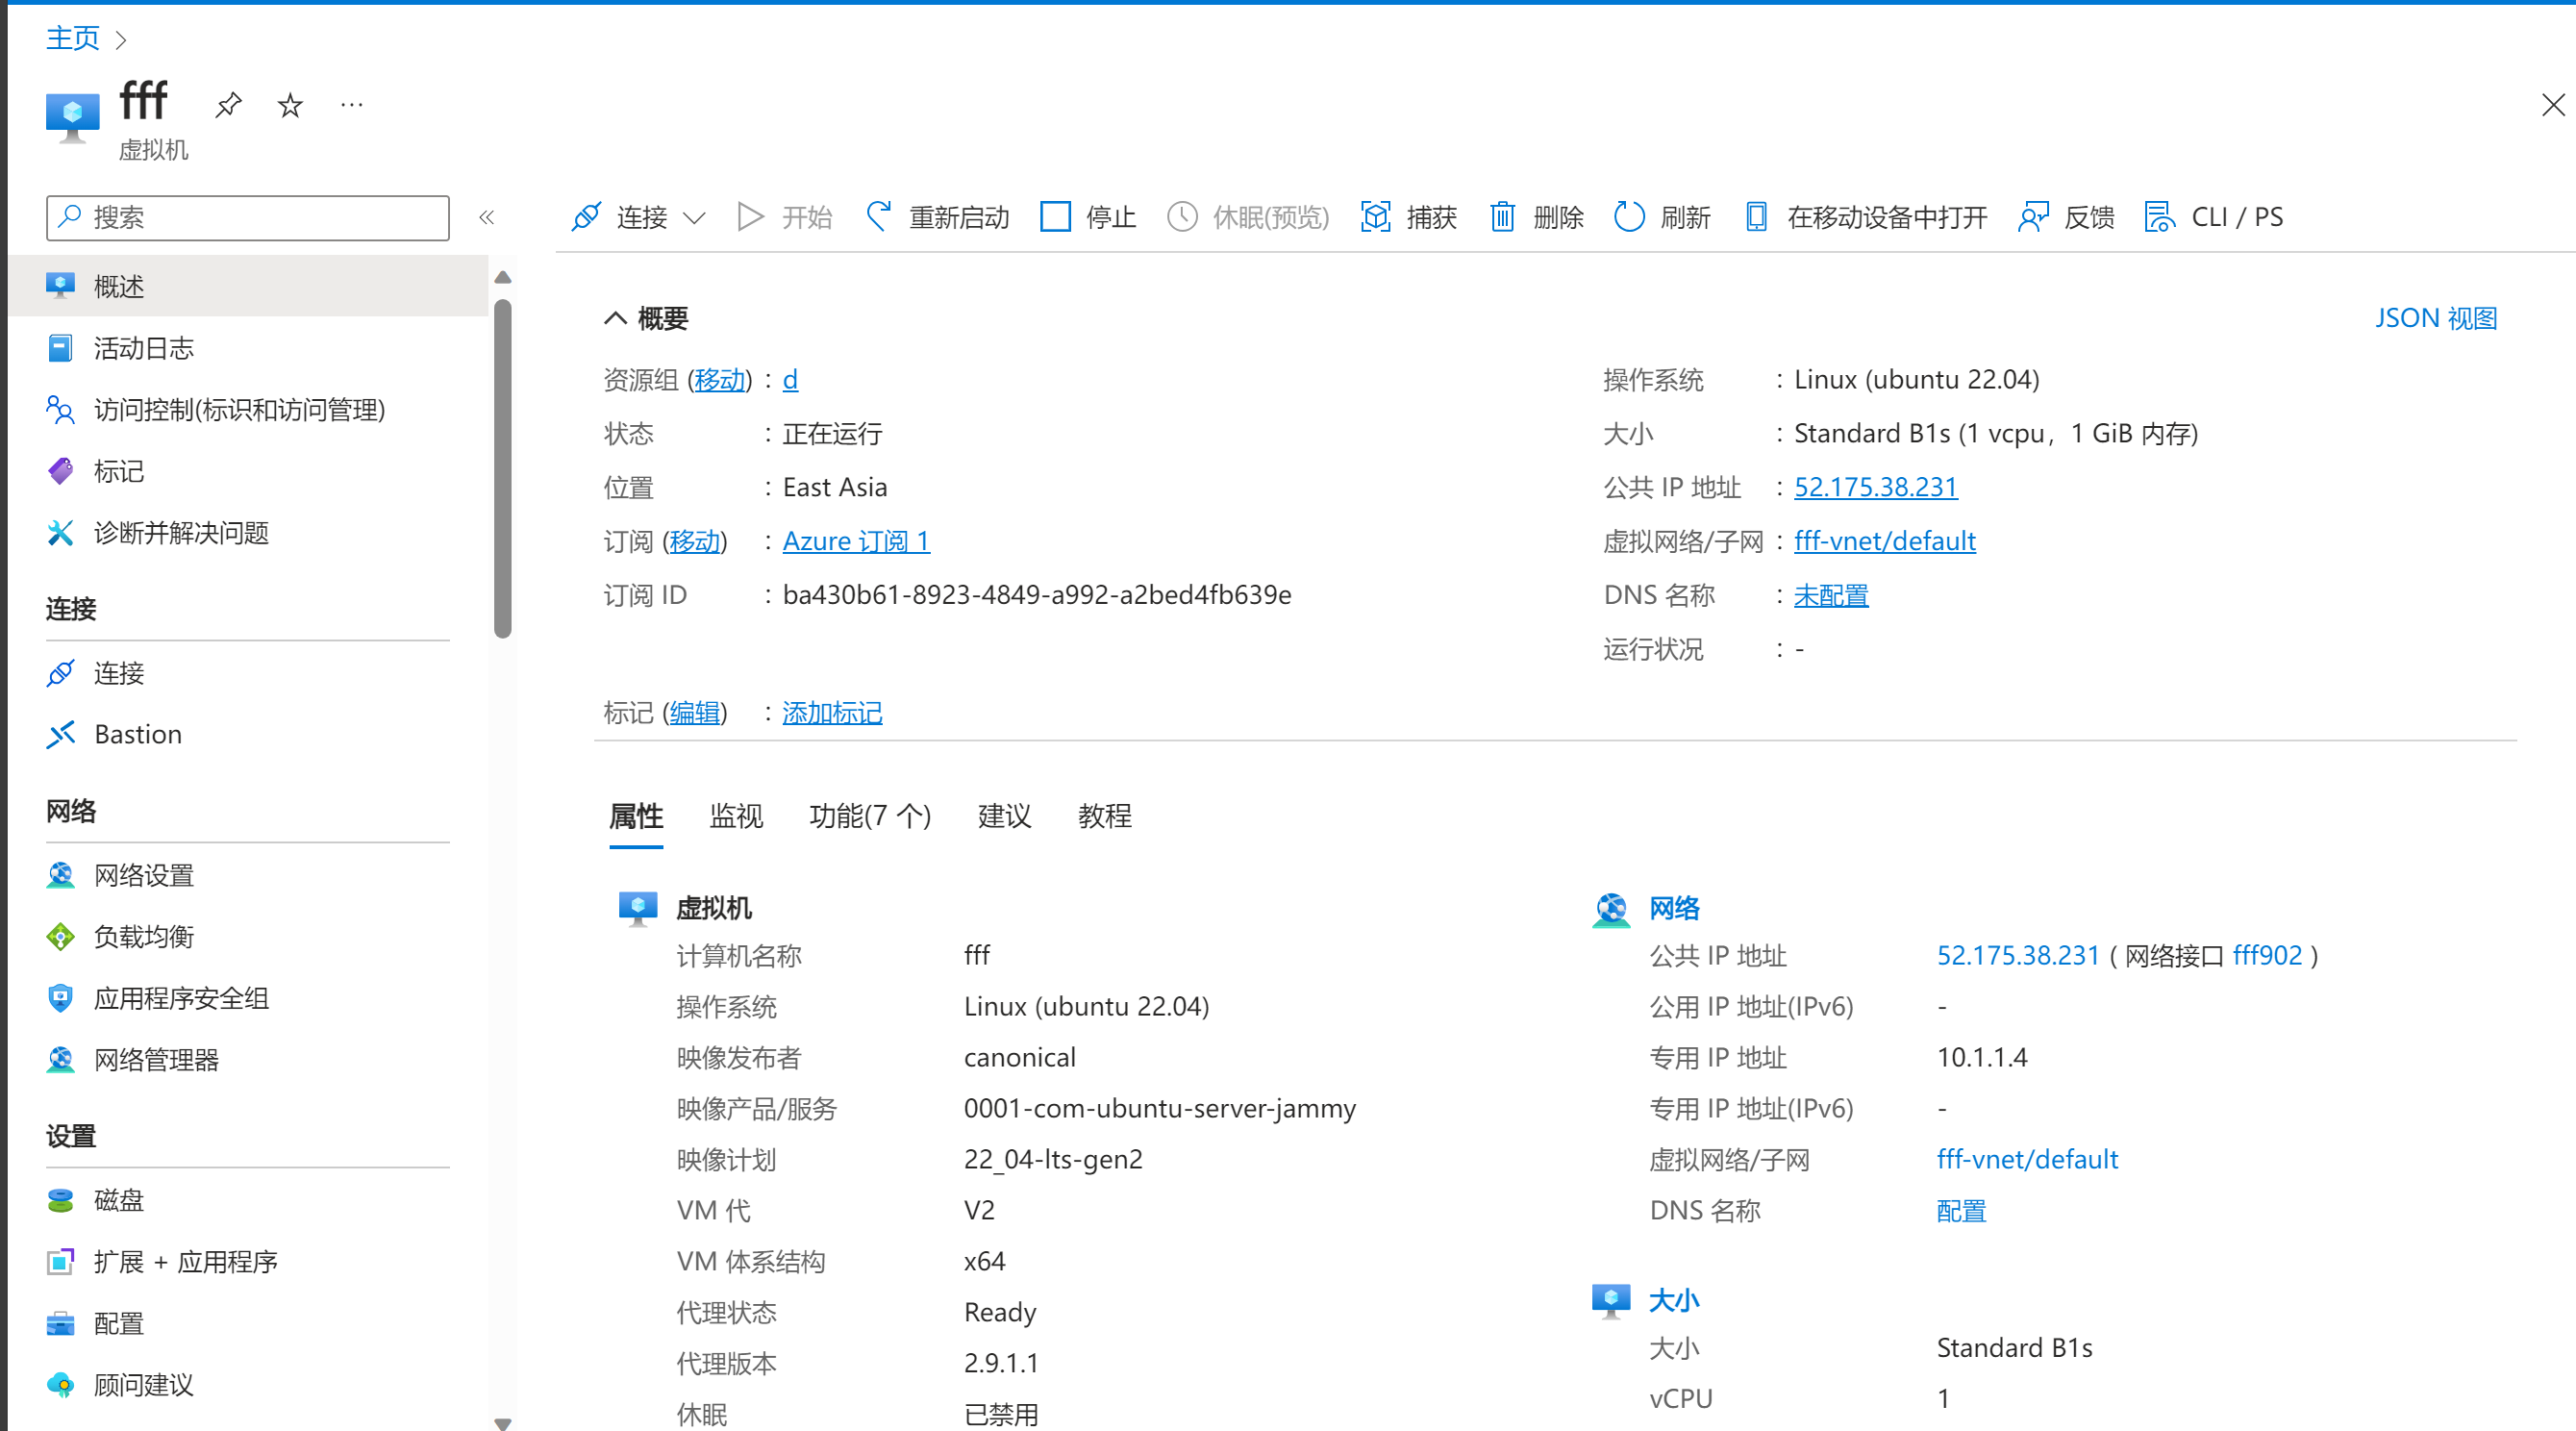Click the 刷新 refresh icon
This screenshot has width=2576, height=1431.
(x=1629, y=216)
